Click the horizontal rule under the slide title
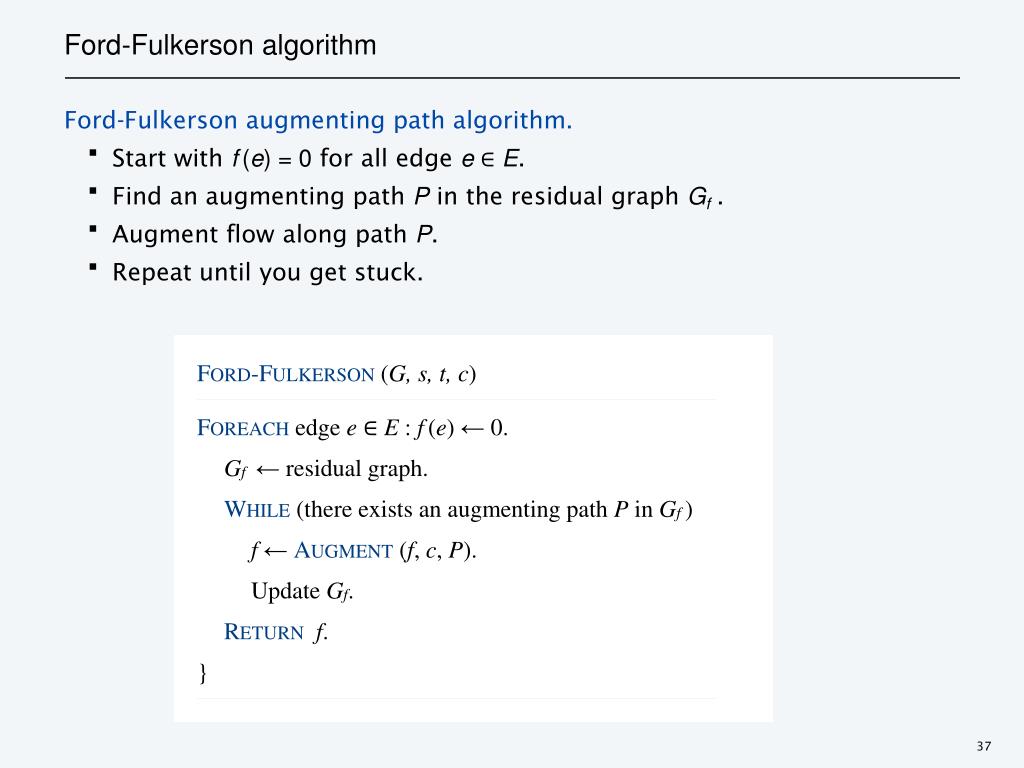 point(512,78)
